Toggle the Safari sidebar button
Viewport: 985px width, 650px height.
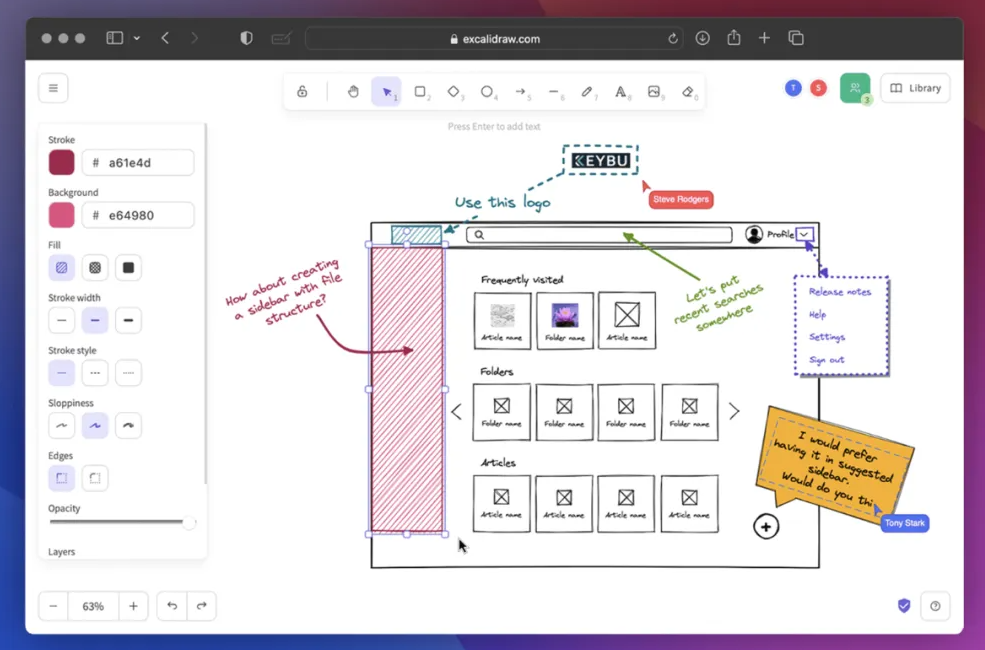click(x=115, y=38)
